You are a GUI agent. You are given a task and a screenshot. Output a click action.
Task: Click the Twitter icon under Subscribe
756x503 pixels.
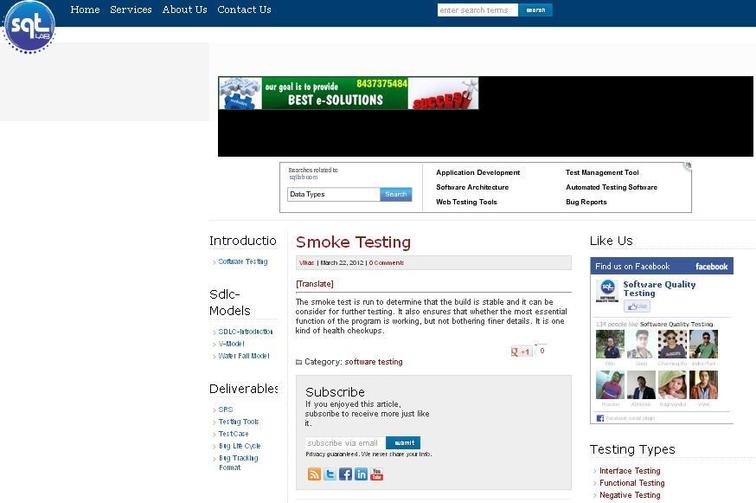click(x=329, y=474)
